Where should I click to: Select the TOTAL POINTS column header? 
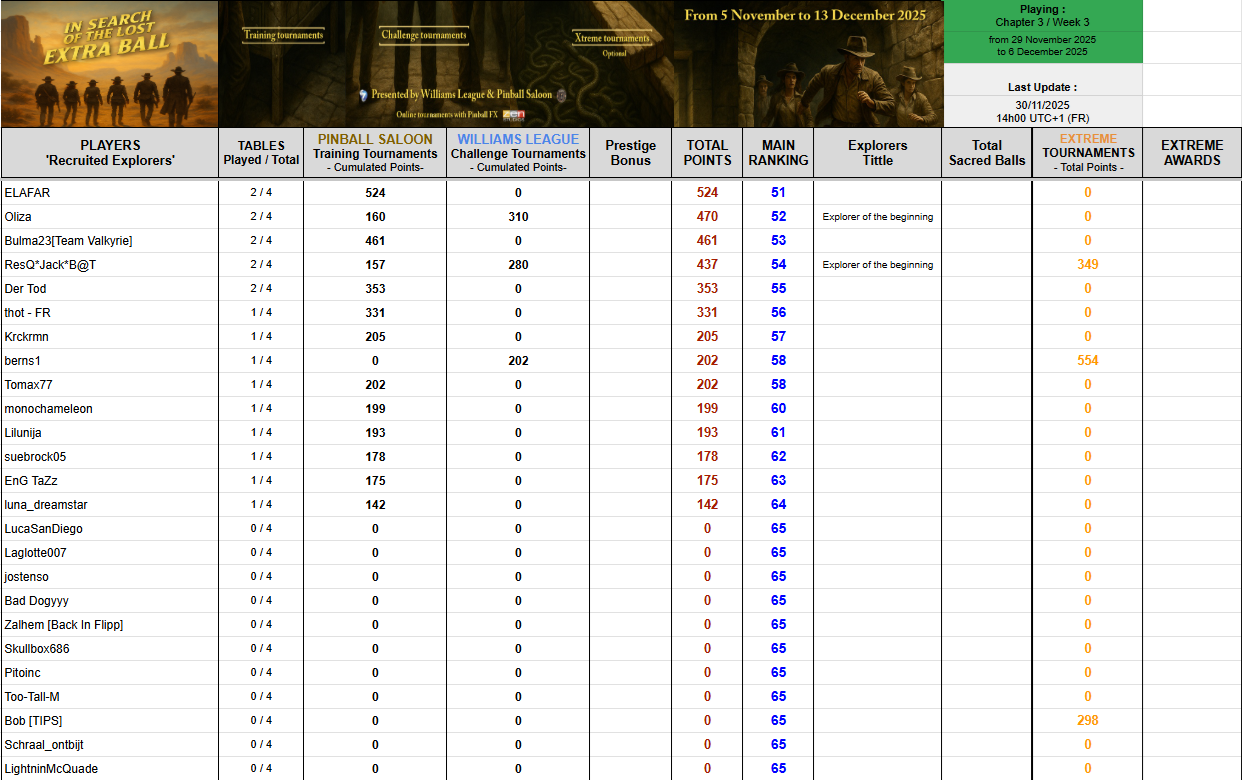point(707,153)
